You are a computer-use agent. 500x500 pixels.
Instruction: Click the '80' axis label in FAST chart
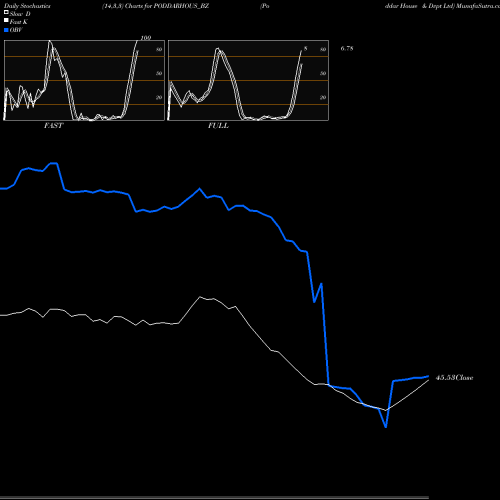coord(159,49)
